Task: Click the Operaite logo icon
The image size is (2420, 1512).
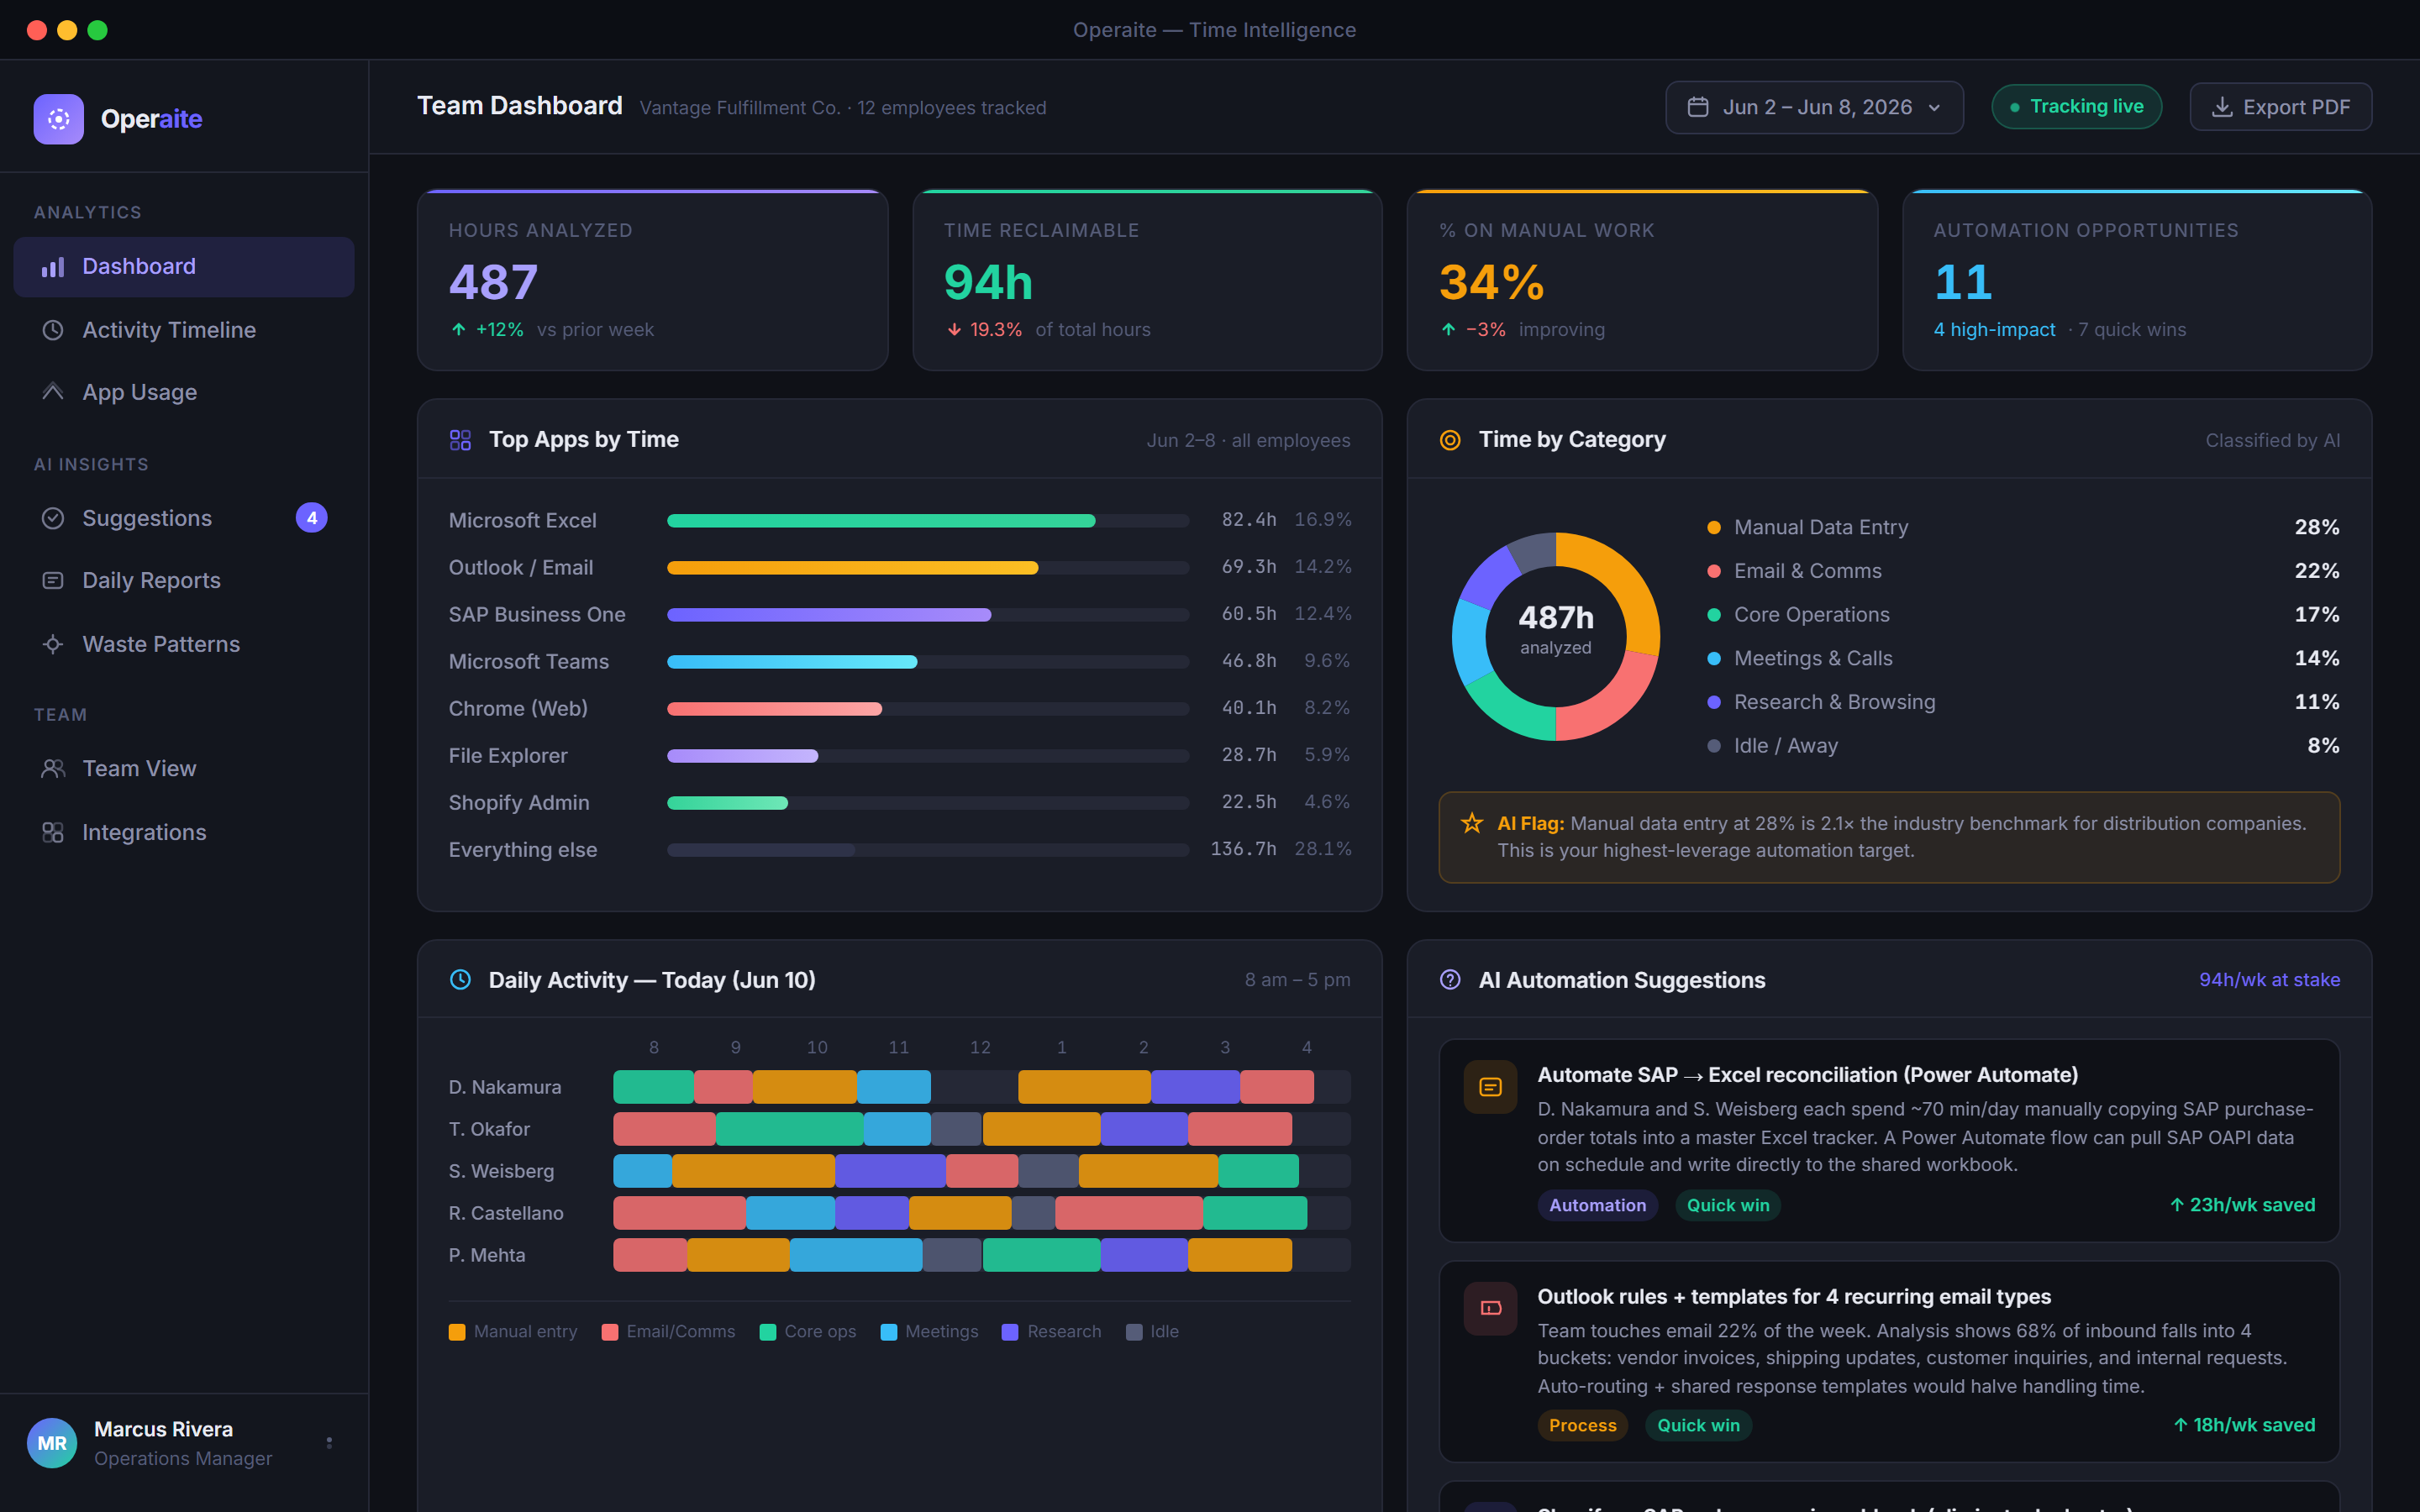Action: click(x=58, y=119)
